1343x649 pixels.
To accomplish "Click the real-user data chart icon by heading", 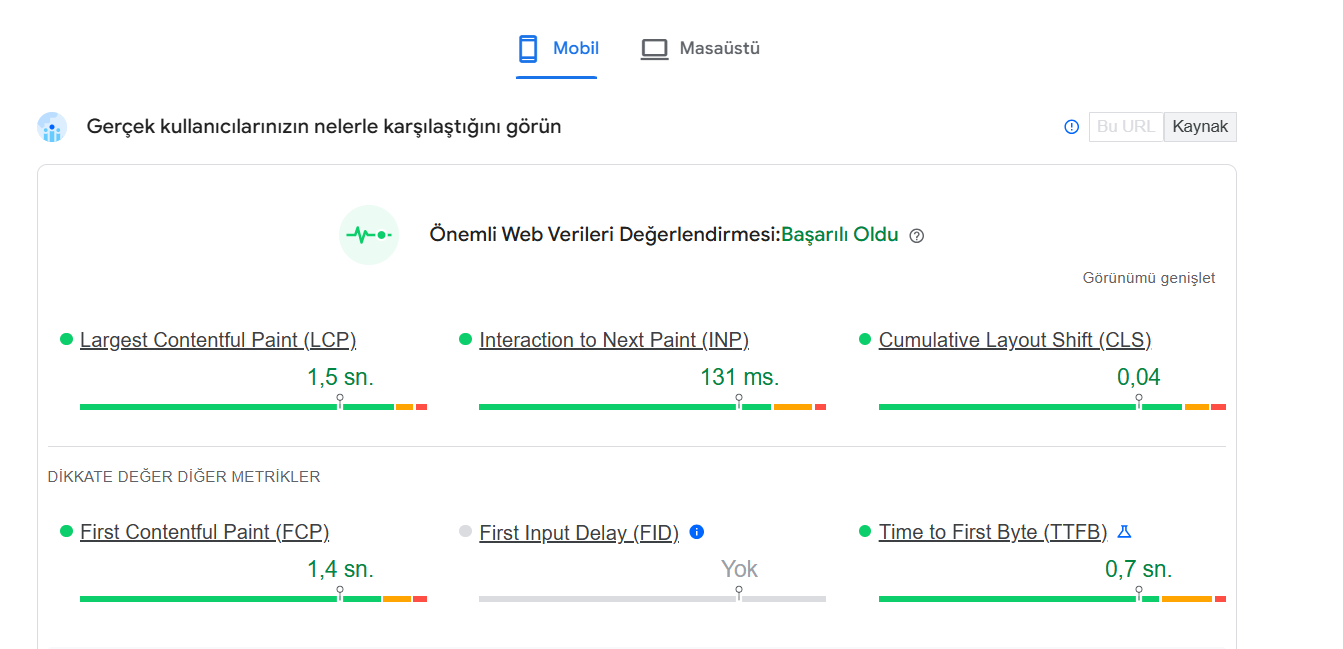I will pyautogui.click(x=52, y=127).
